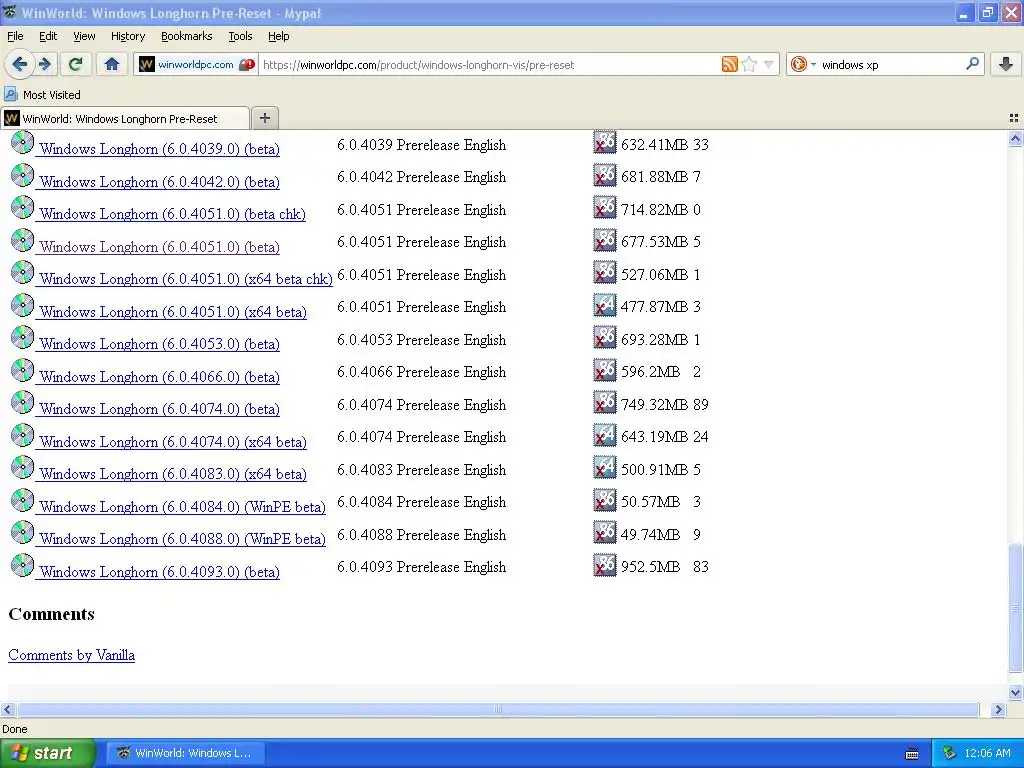Open the address bar history dropdown arrow
The width and height of the screenshot is (1024, 768).
769,64
